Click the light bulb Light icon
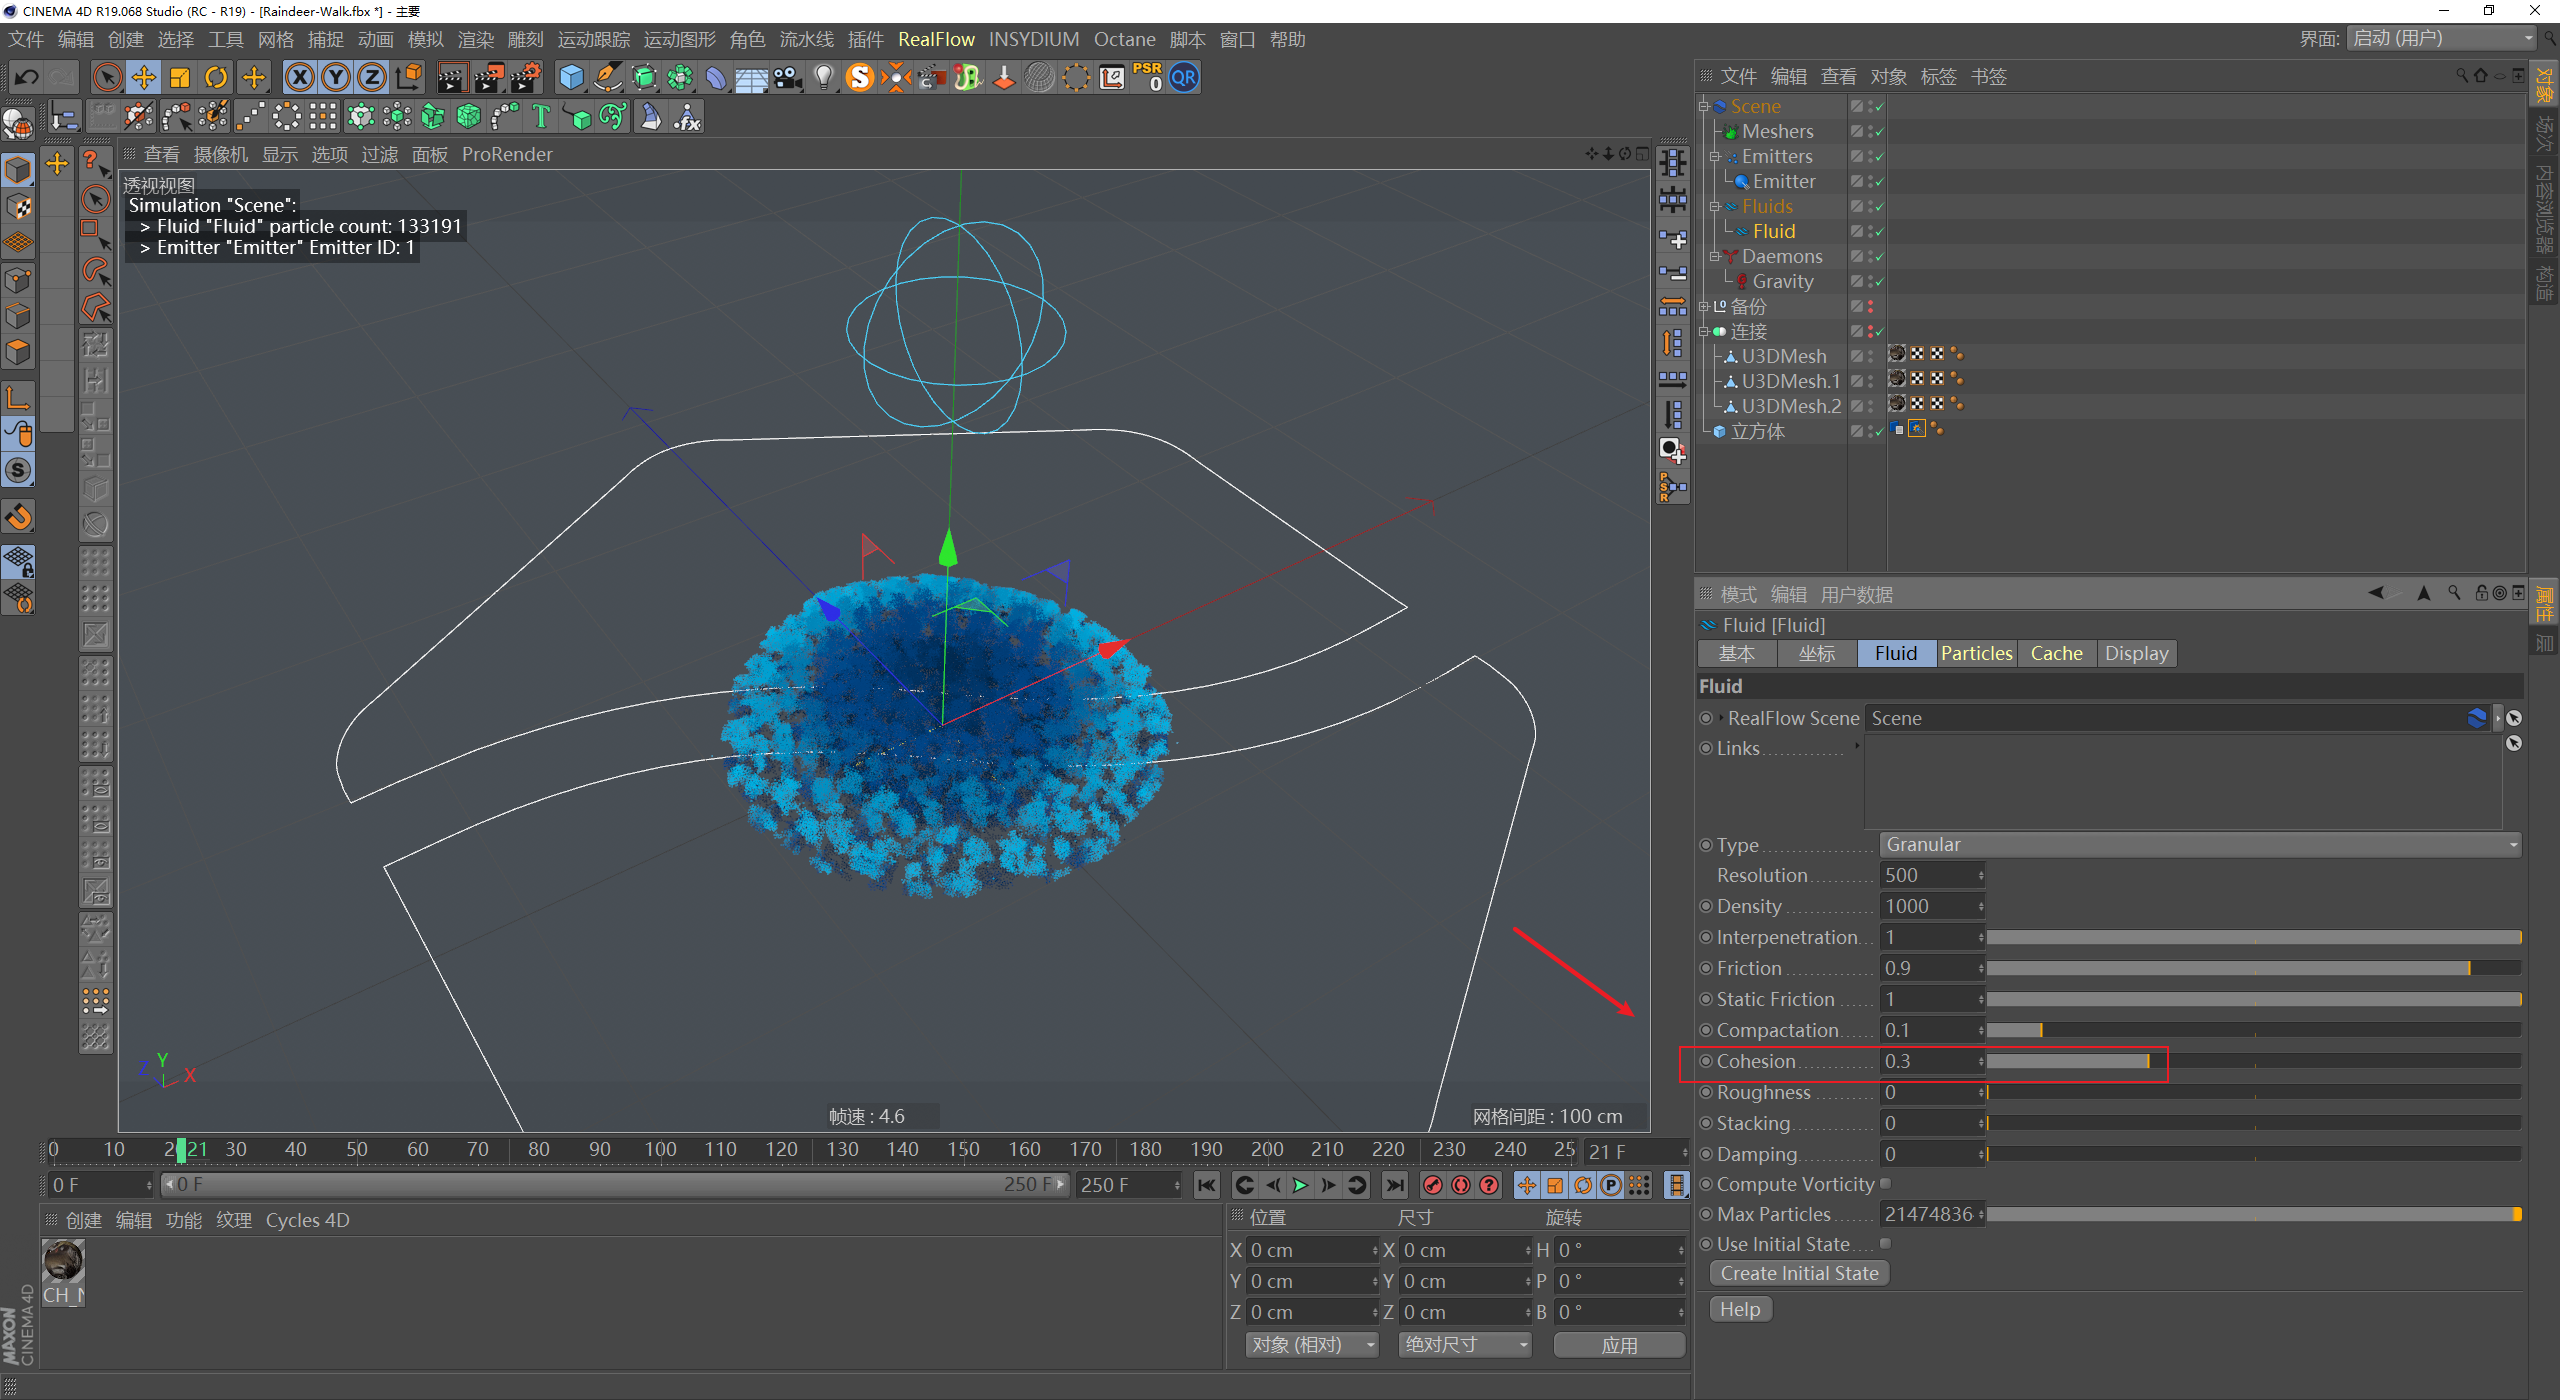The height and width of the screenshot is (1400, 2560). click(823, 77)
